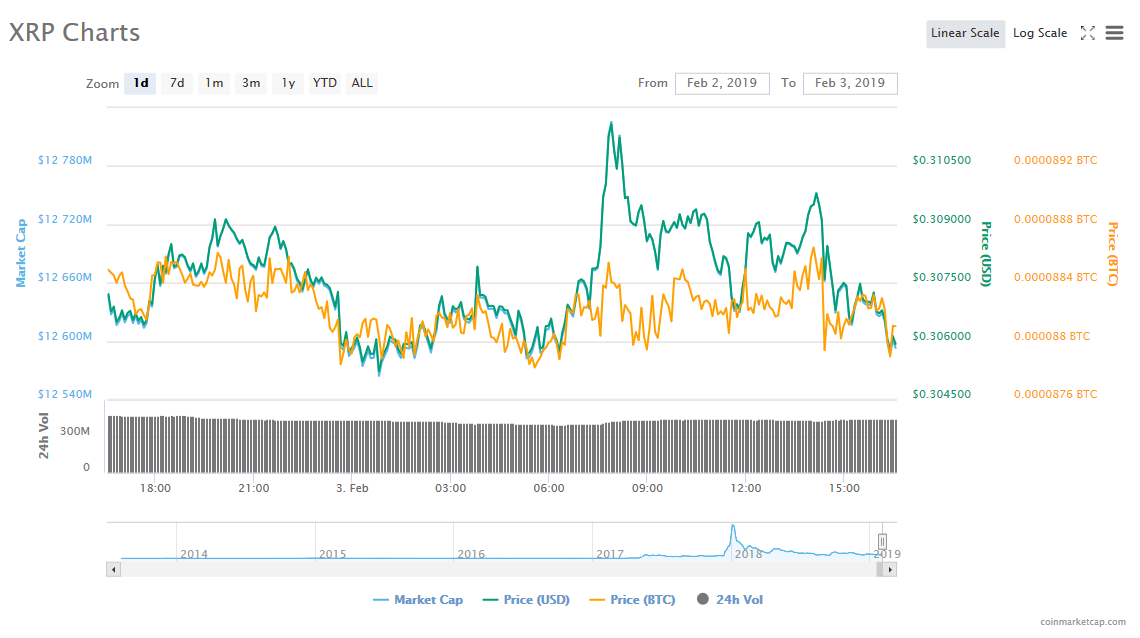Image resolution: width=1140 pixels, height=638 pixels.
Task: Set zoom range to 1m
Action: [214, 83]
